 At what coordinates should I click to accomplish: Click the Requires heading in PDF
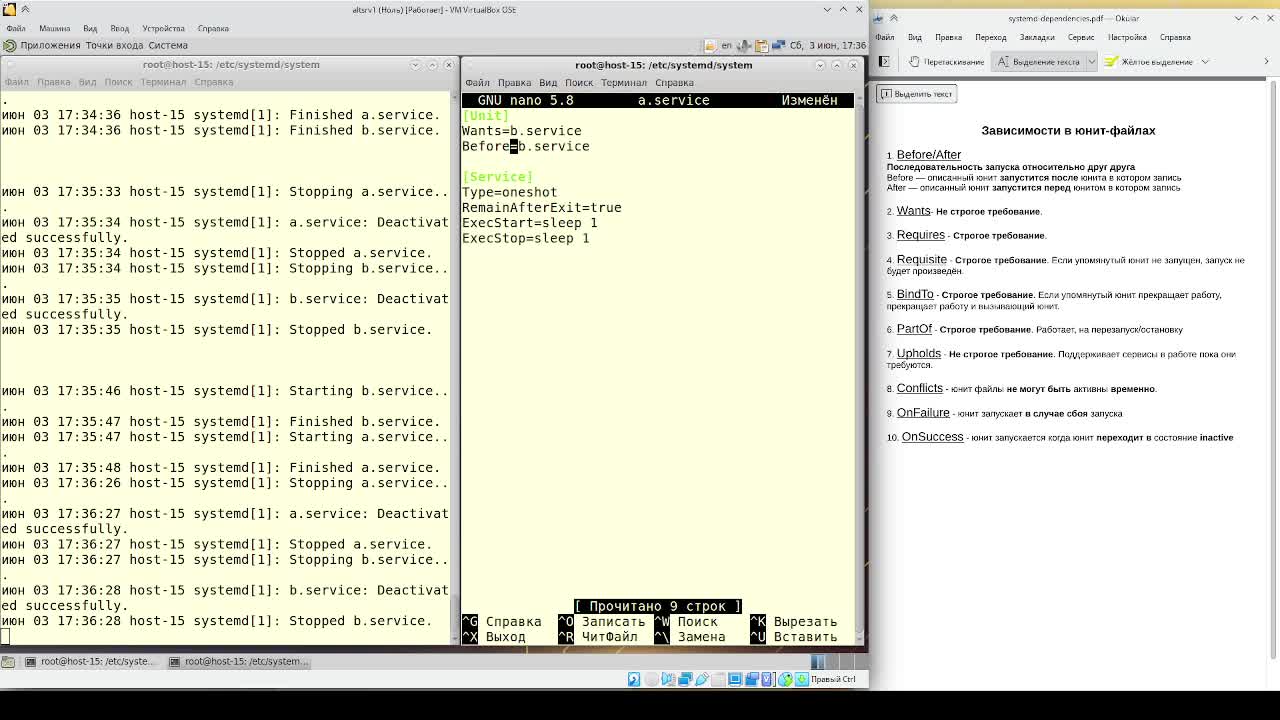click(x=920, y=235)
